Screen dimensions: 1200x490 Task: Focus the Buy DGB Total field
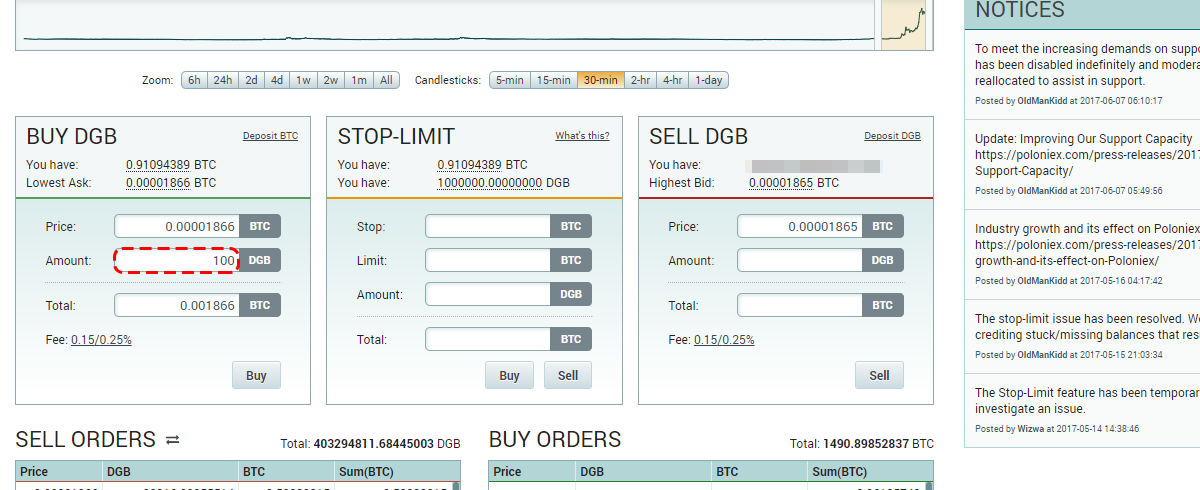pyautogui.click(x=177, y=306)
